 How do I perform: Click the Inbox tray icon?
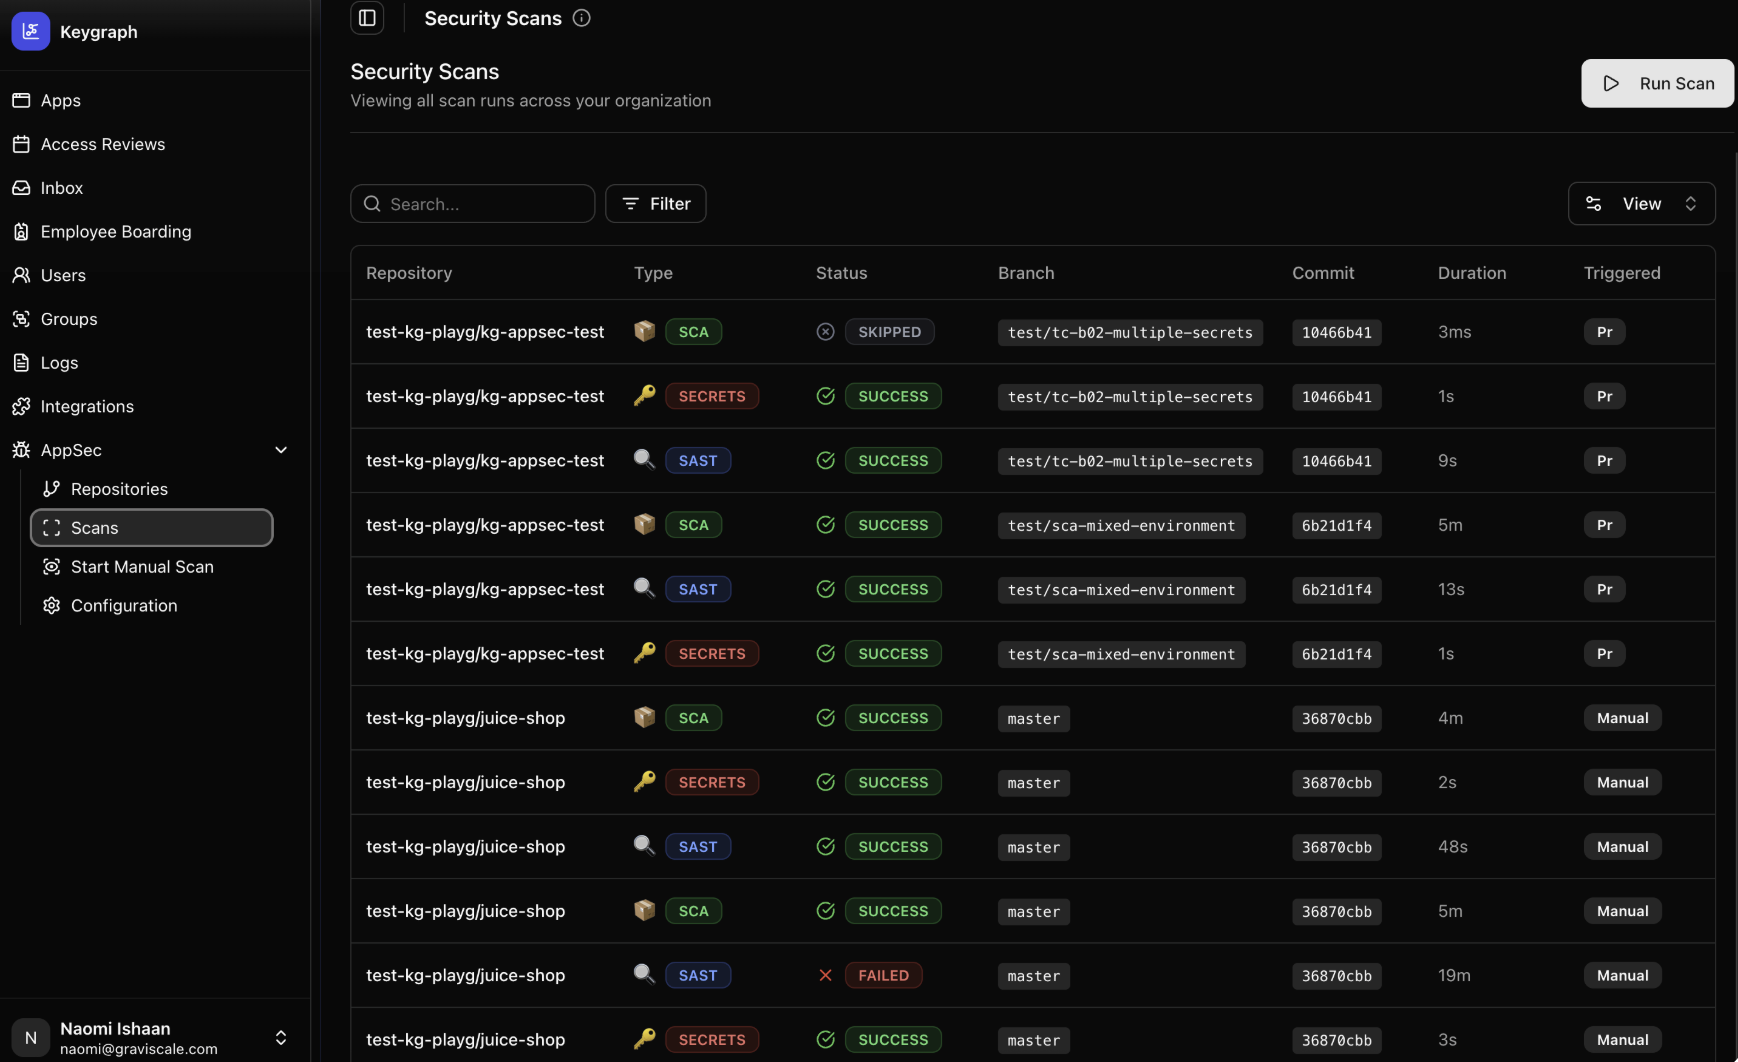click(21, 188)
